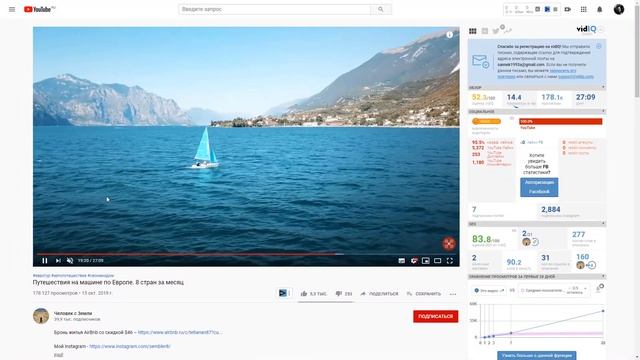Click the search magnifier button

click(x=381, y=9)
